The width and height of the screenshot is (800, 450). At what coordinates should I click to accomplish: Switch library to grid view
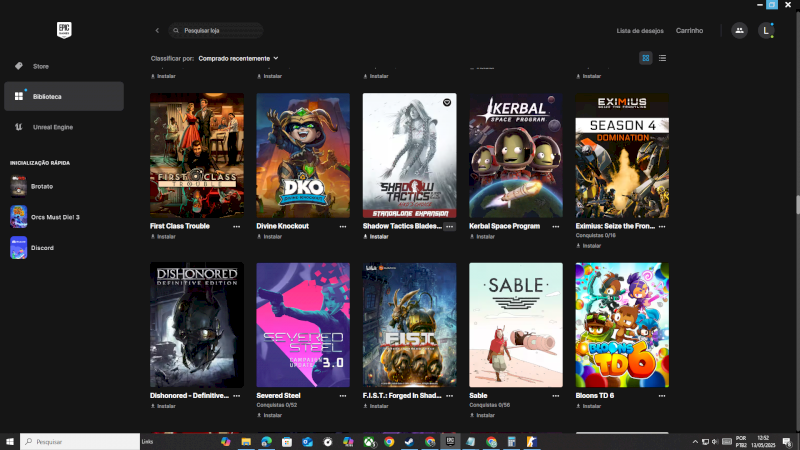[x=646, y=58]
